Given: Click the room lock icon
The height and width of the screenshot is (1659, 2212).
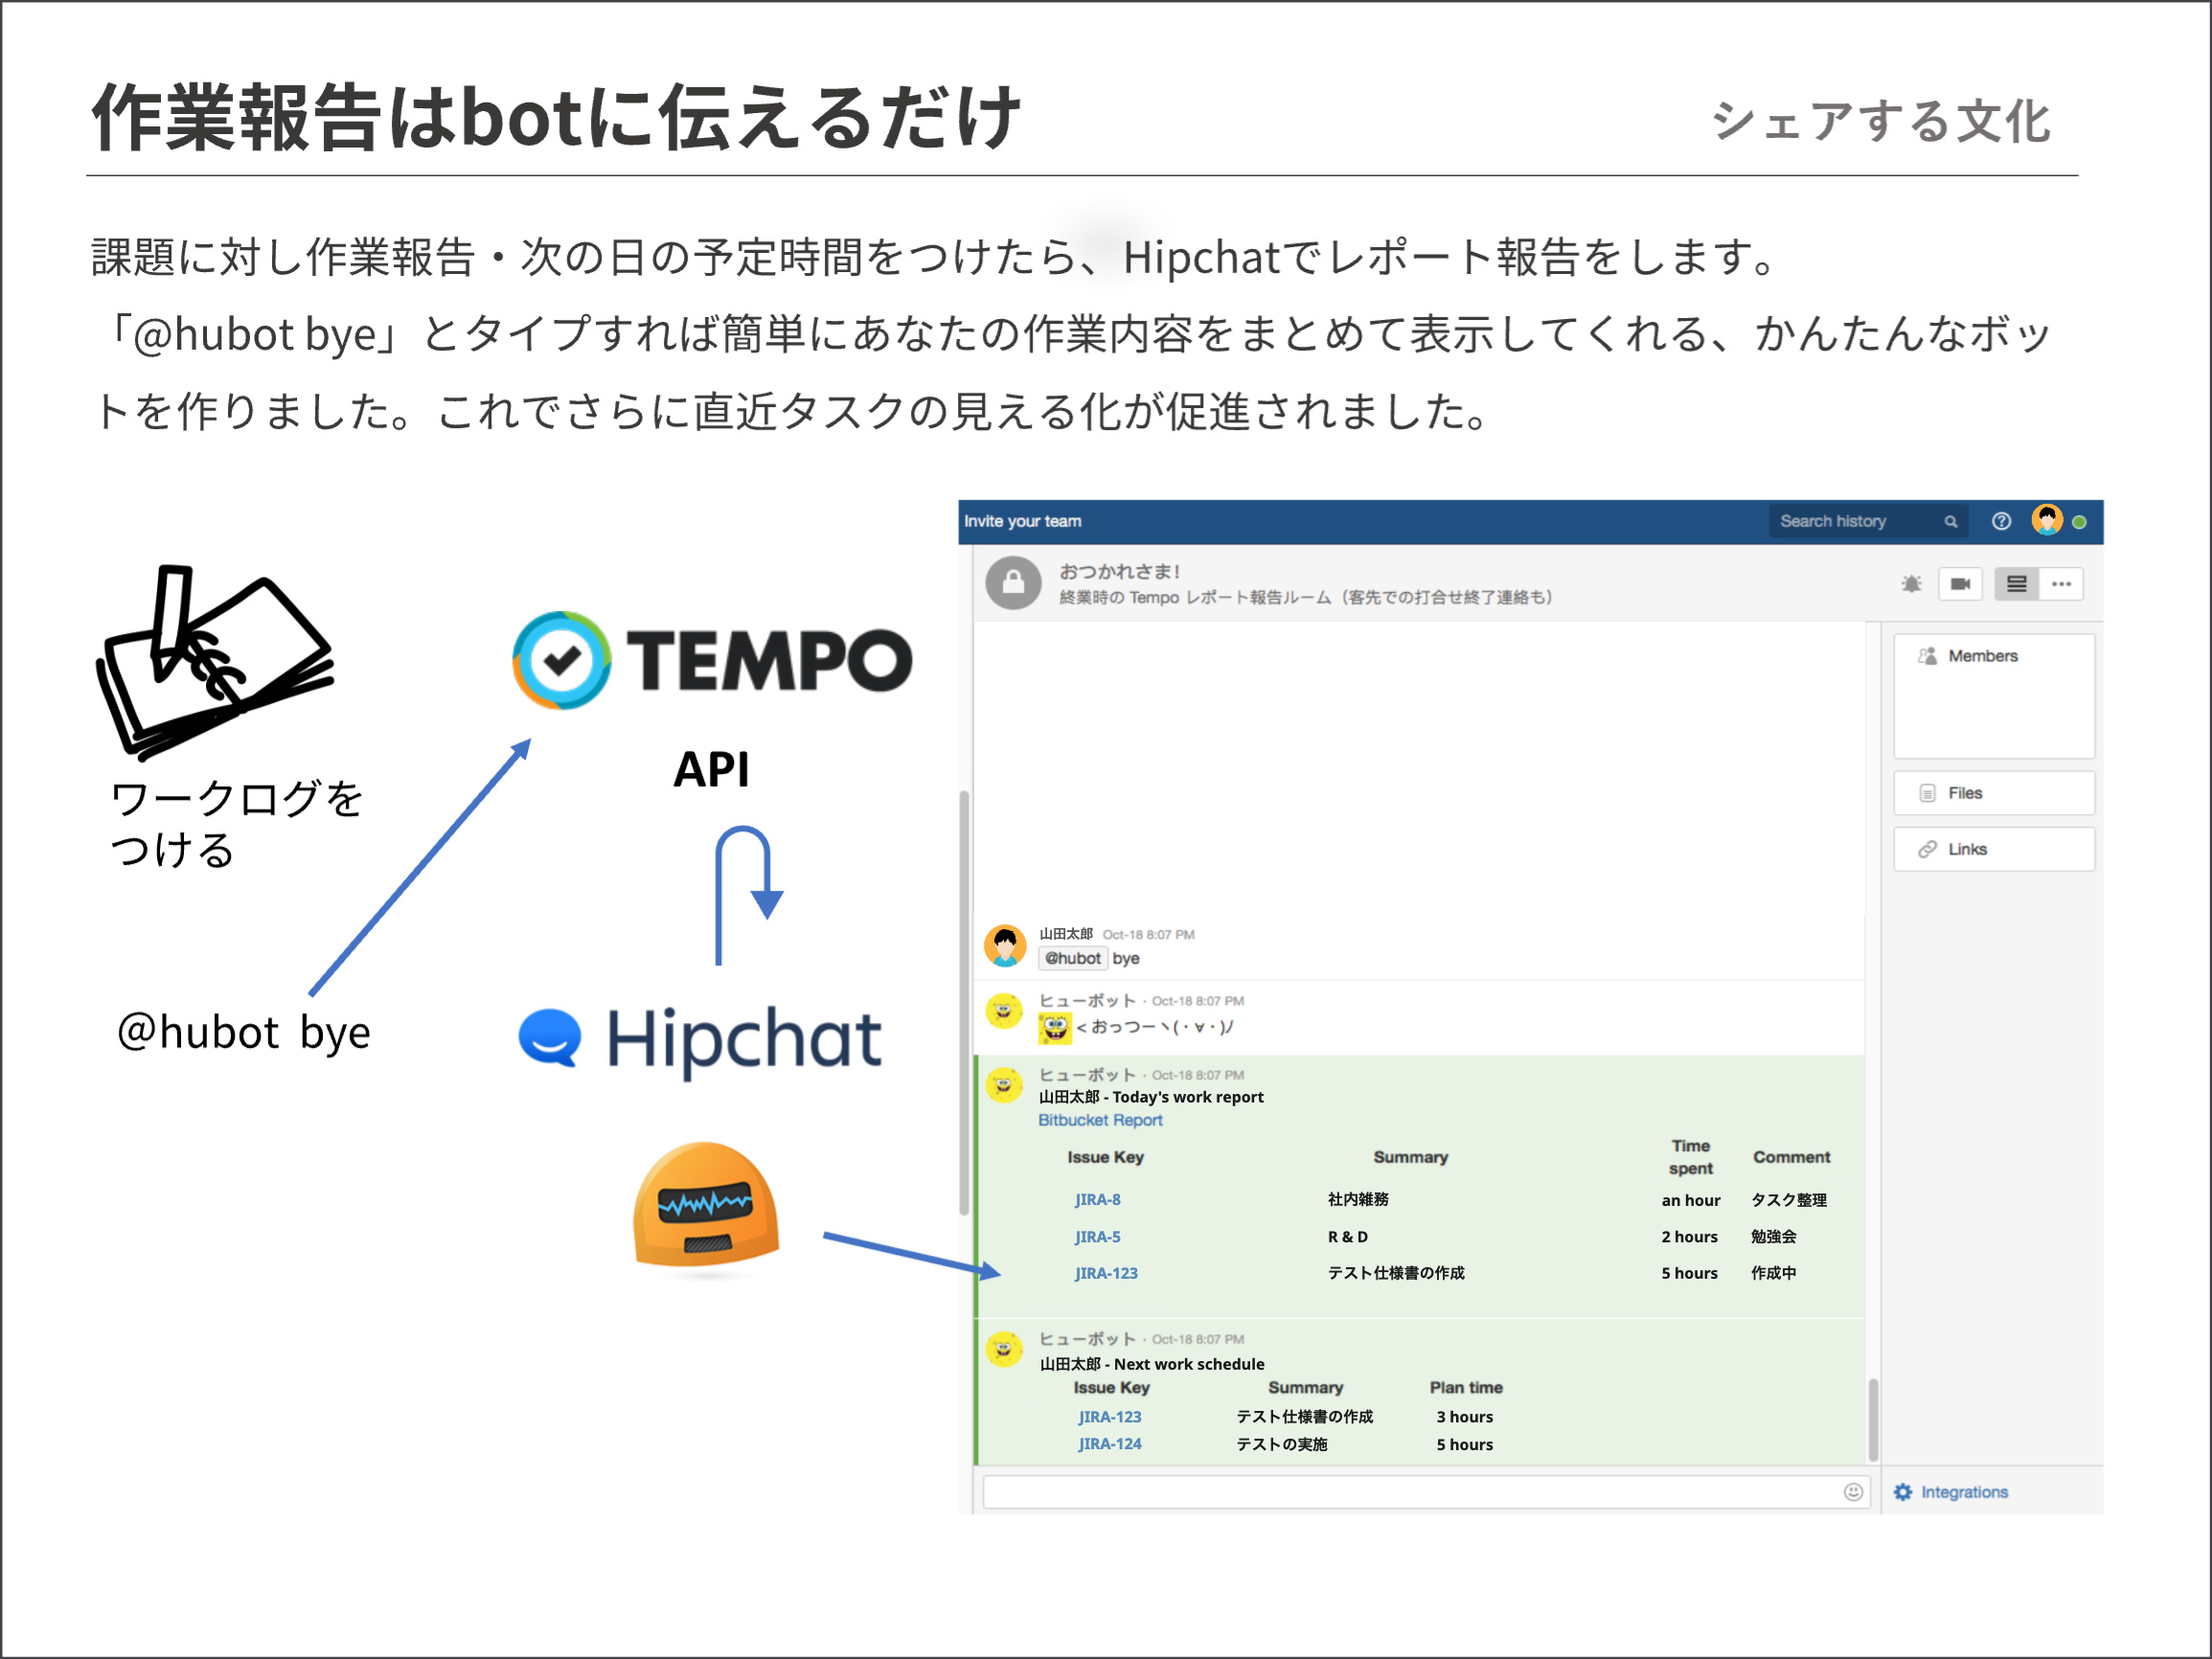Looking at the screenshot, I should (x=1013, y=582).
